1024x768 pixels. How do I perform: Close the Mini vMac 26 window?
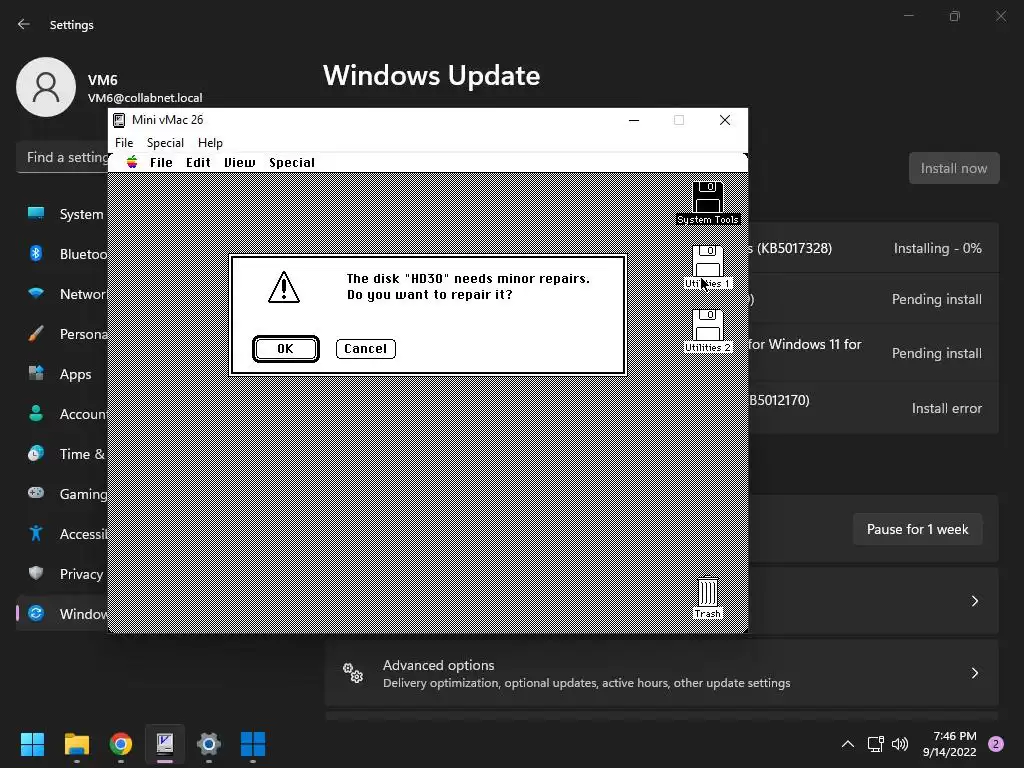pos(725,120)
